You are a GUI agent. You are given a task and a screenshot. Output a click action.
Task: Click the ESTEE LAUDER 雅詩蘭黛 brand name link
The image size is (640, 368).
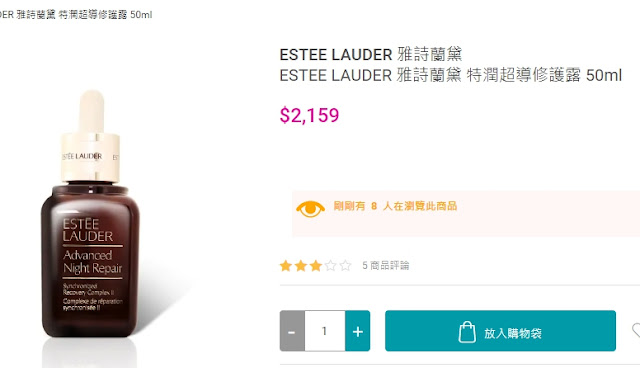[371, 54]
